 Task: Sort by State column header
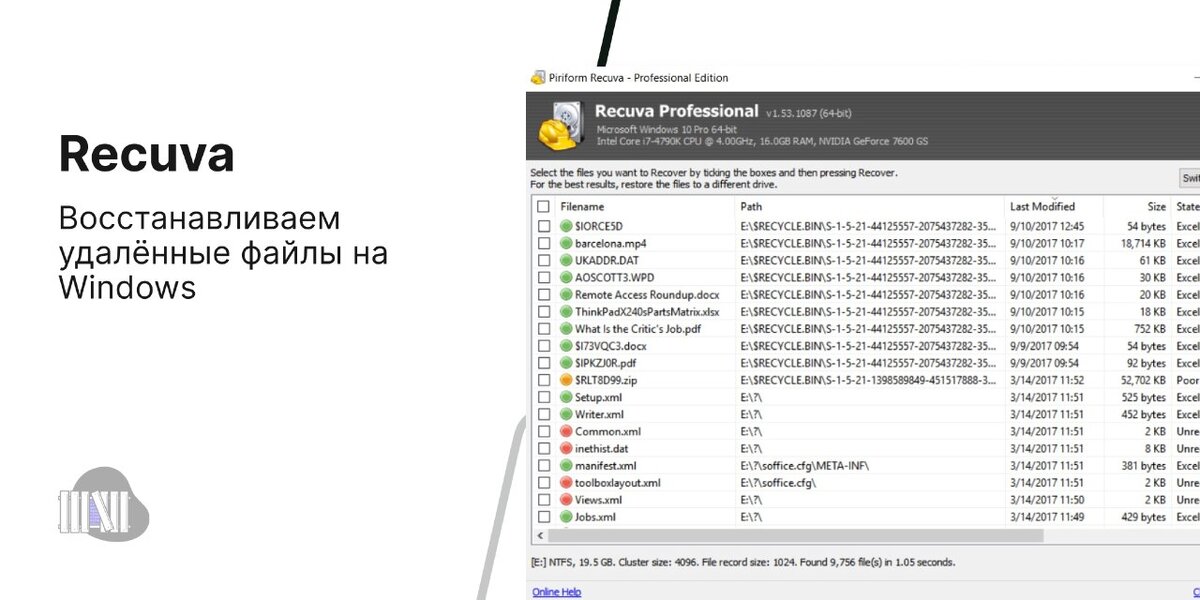(x=1187, y=207)
